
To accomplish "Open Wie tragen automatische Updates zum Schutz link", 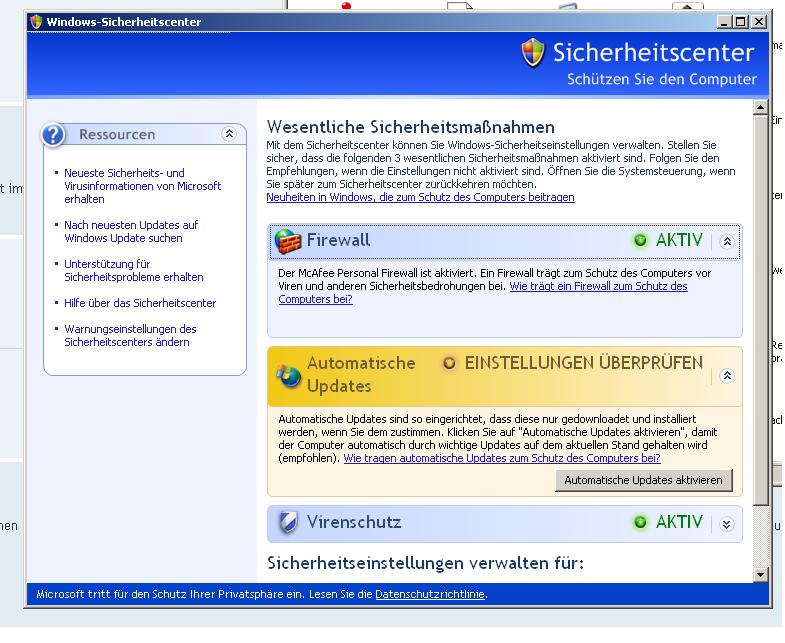I will [502, 458].
